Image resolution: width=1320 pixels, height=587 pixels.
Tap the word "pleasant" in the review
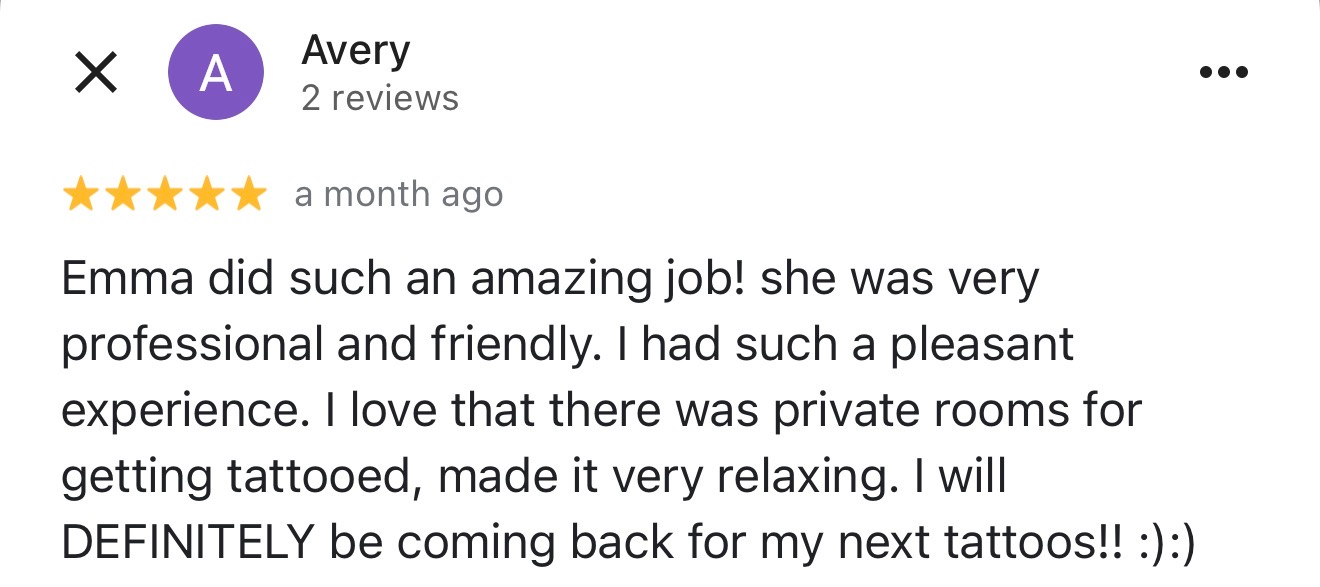pos(982,345)
